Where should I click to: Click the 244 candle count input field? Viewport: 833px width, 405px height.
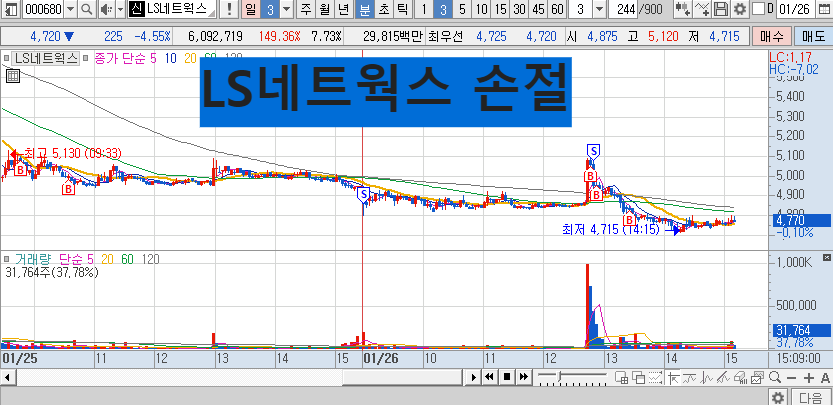(x=625, y=9)
